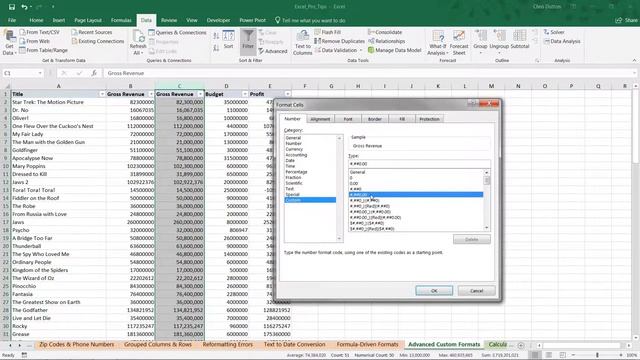Open the Data Analysis add-in

point(562,41)
